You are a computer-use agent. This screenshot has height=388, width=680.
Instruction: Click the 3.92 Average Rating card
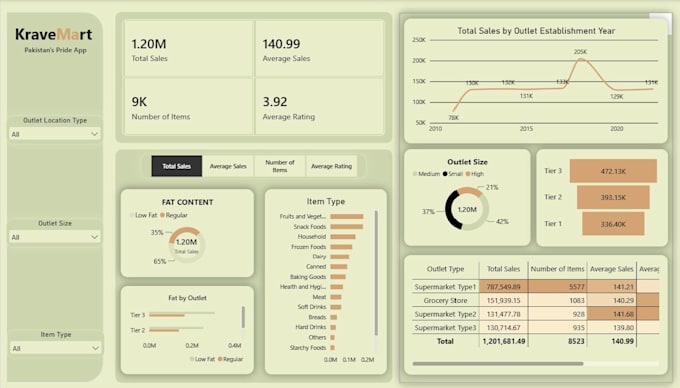coord(320,106)
